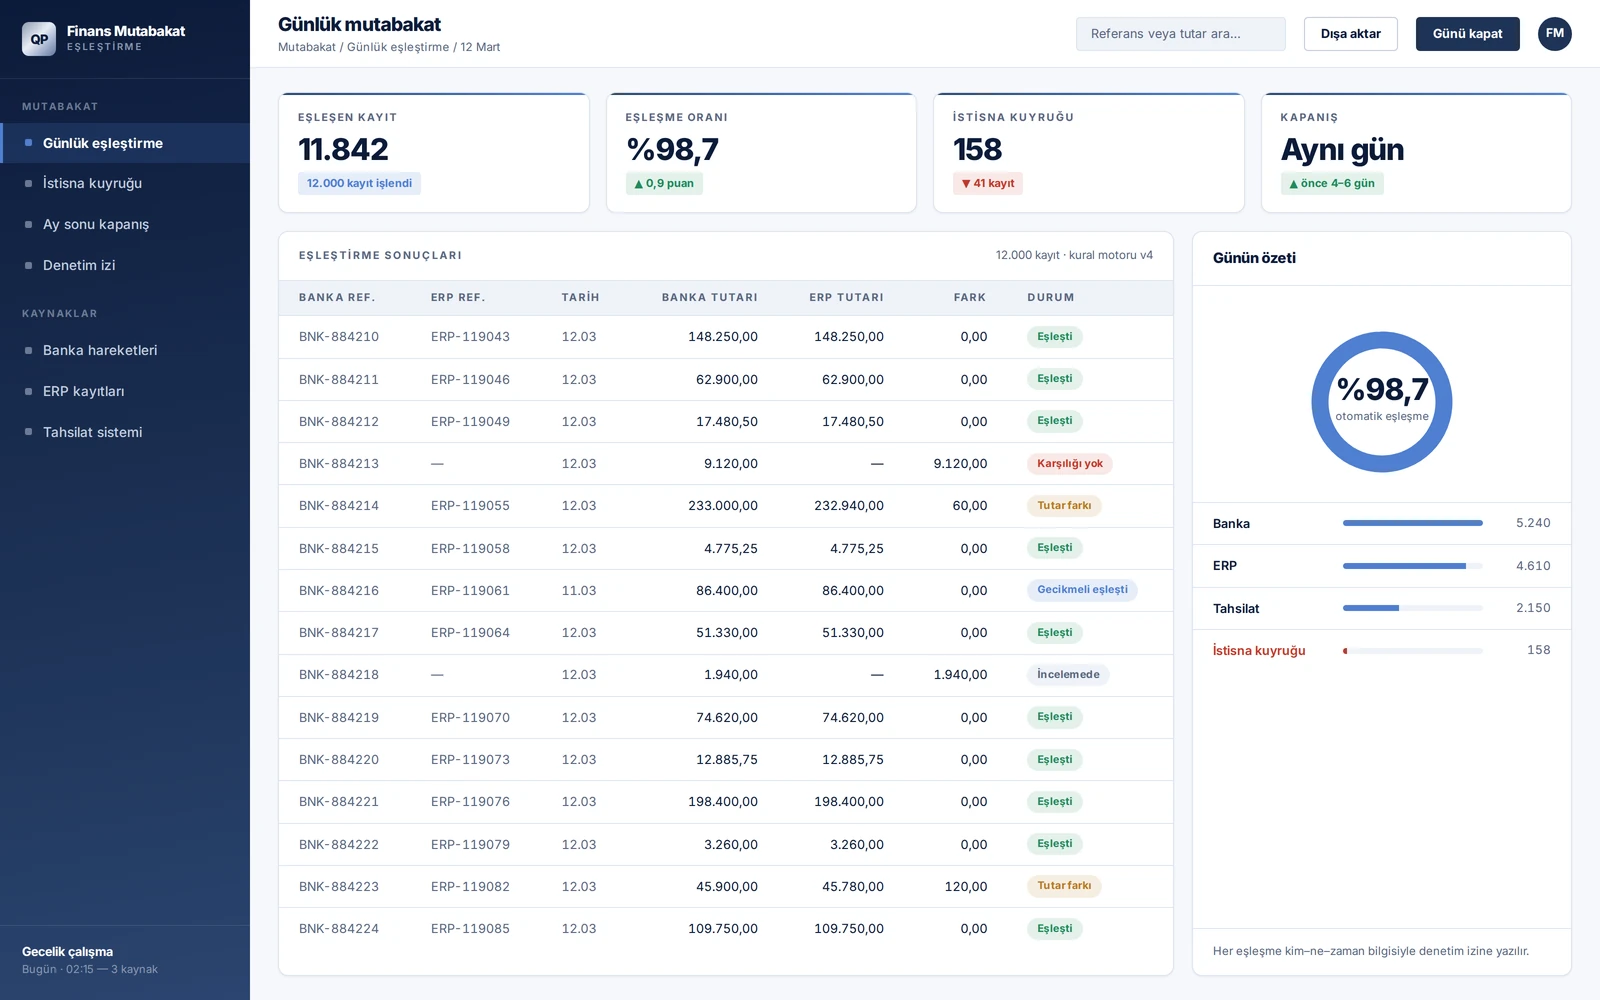The height and width of the screenshot is (1000, 1600).
Task: Click the bullet icon beside Denetim izi
Action: (28, 265)
